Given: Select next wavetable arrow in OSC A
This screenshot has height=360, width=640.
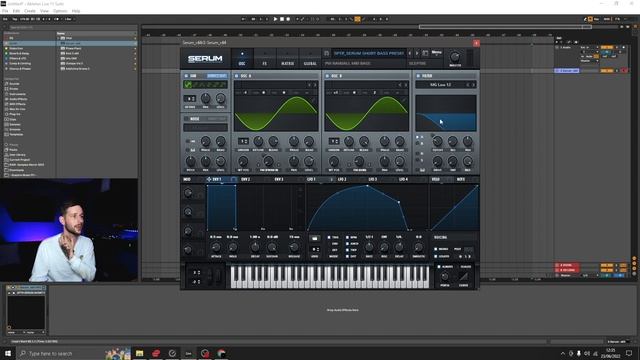Looking at the screenshot, I should tap(315, 85).
